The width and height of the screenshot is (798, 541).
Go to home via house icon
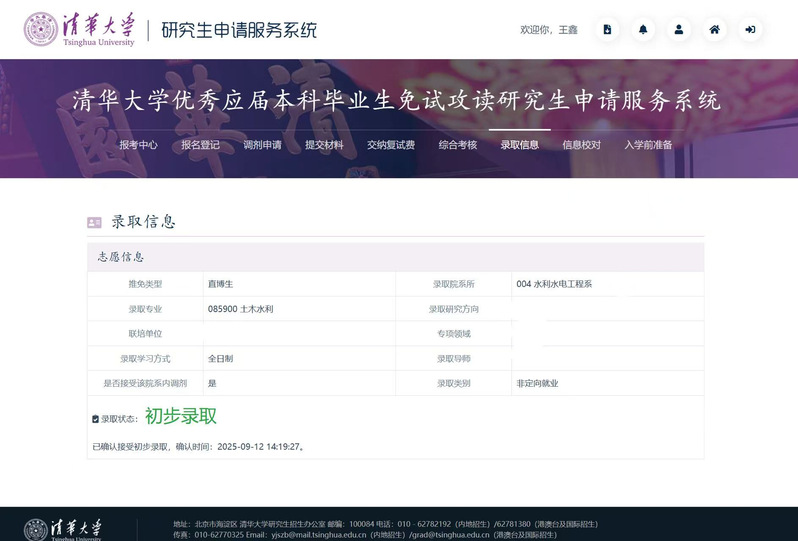coord(714,30)
